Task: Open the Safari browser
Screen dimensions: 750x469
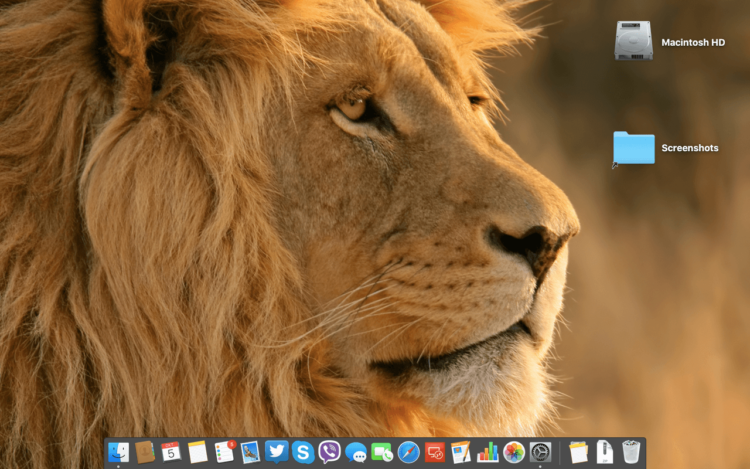Action: click(408, 452)
